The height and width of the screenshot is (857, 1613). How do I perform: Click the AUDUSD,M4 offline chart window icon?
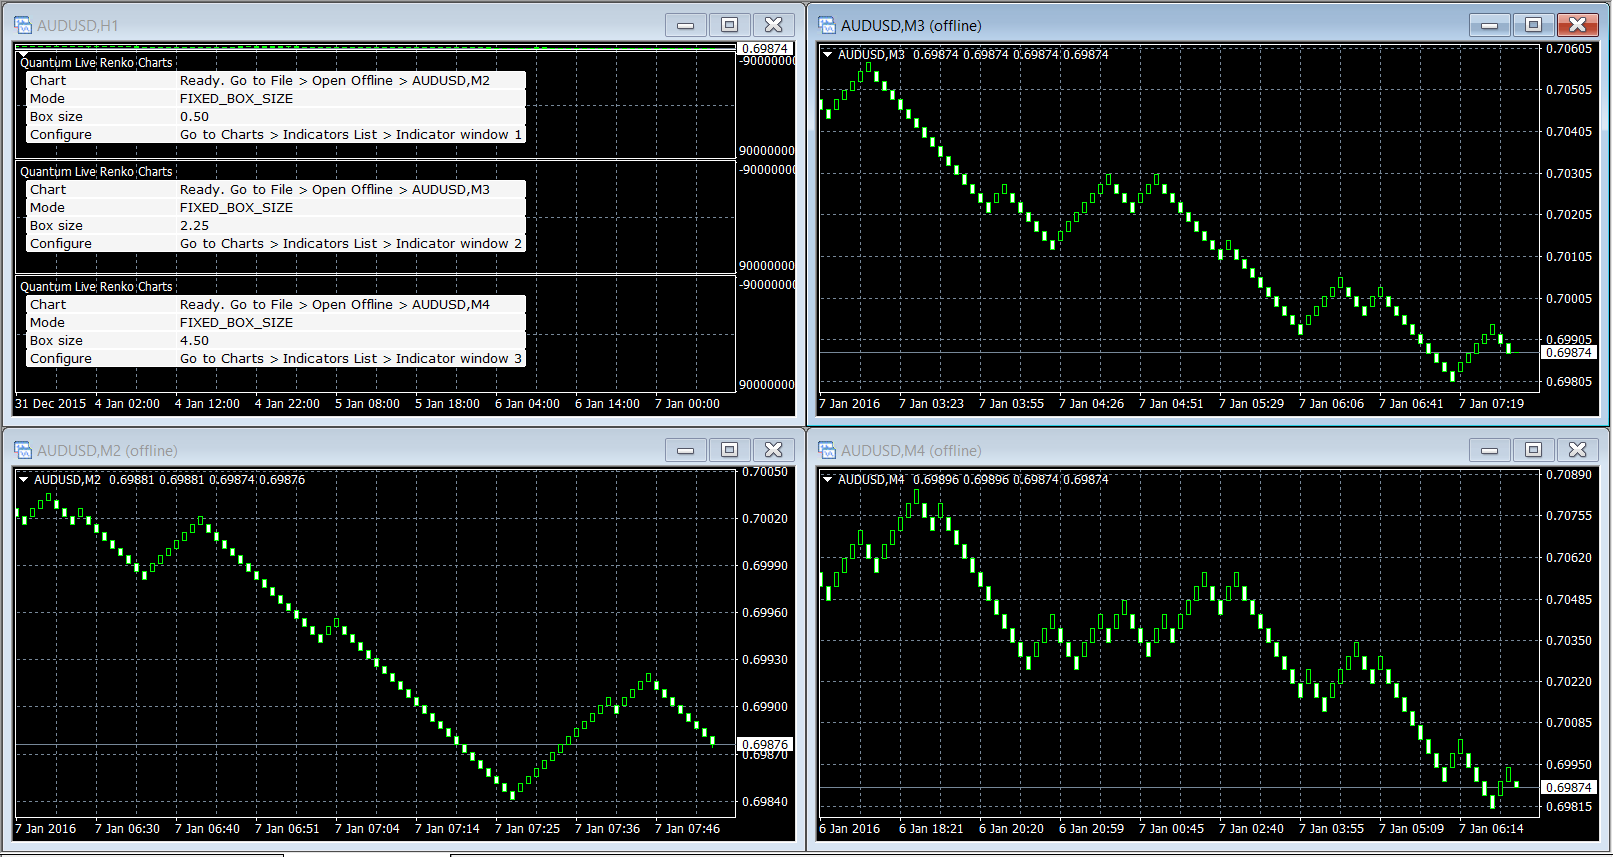(x=827, y=450)
